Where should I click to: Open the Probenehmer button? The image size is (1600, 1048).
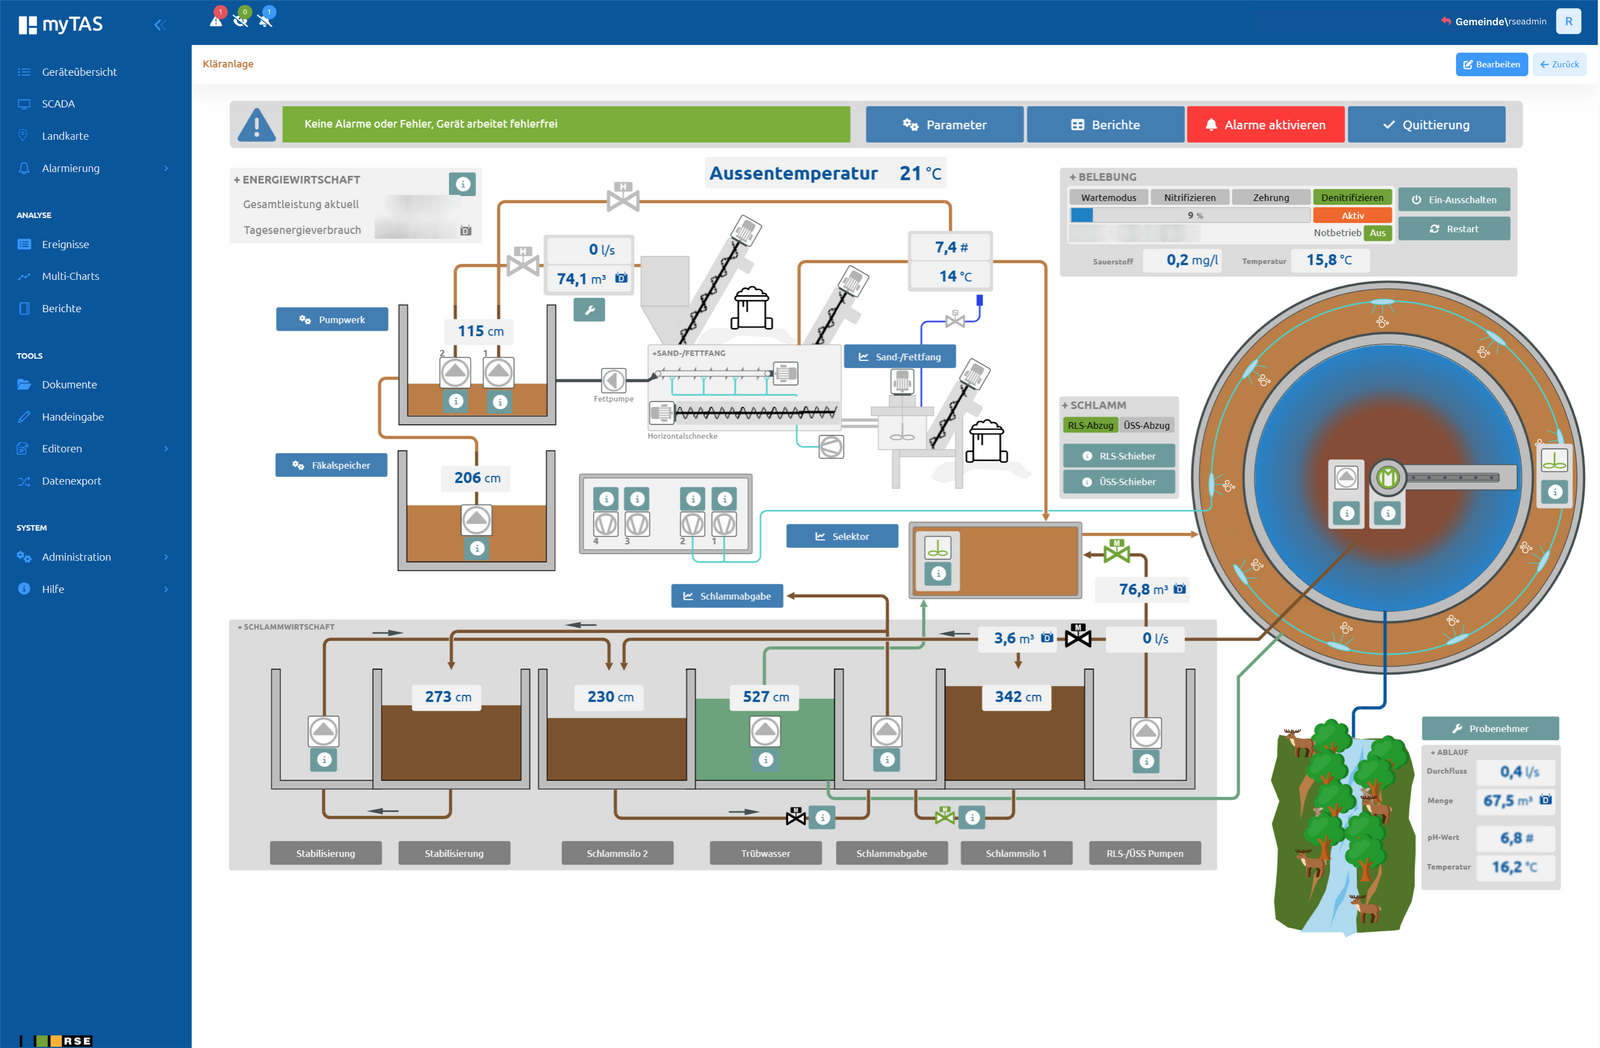tap(1490, 728)
